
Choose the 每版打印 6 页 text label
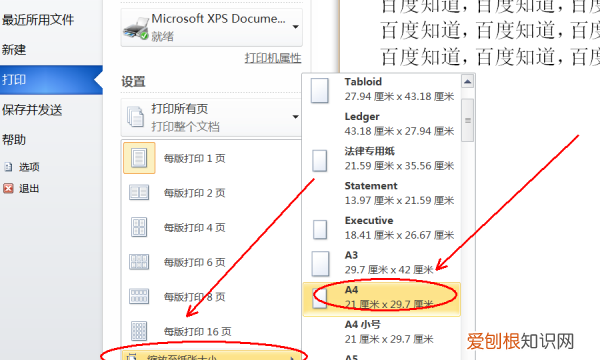click(194, 262)
